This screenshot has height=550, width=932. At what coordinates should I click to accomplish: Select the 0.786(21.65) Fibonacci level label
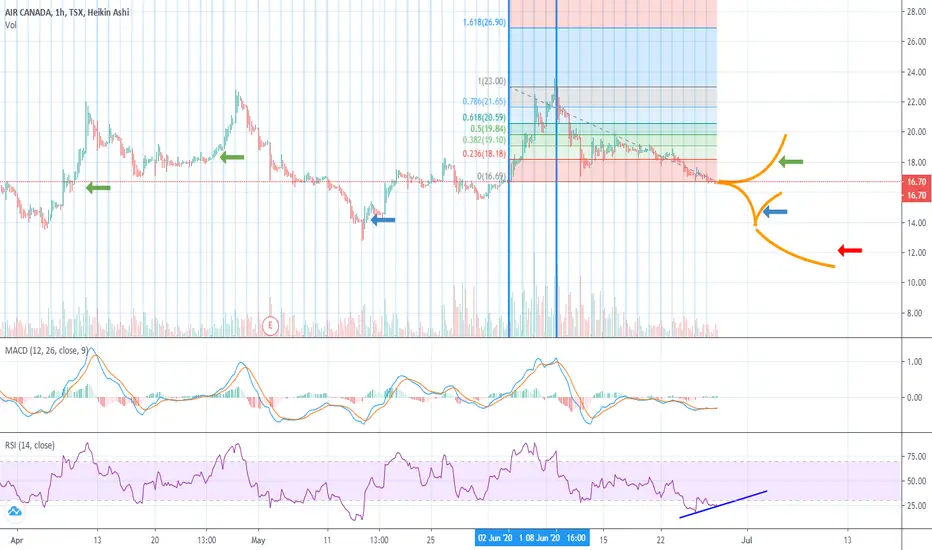(484, 102)
